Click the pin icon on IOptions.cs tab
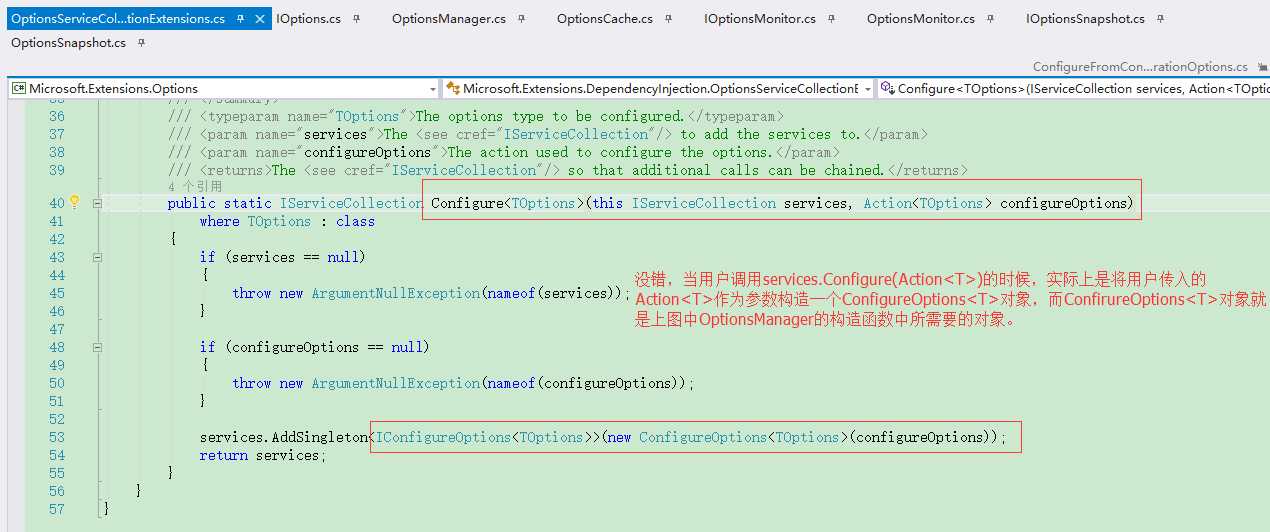Image resolution: width=1270 pixels, height=532 pixels. 358,19
